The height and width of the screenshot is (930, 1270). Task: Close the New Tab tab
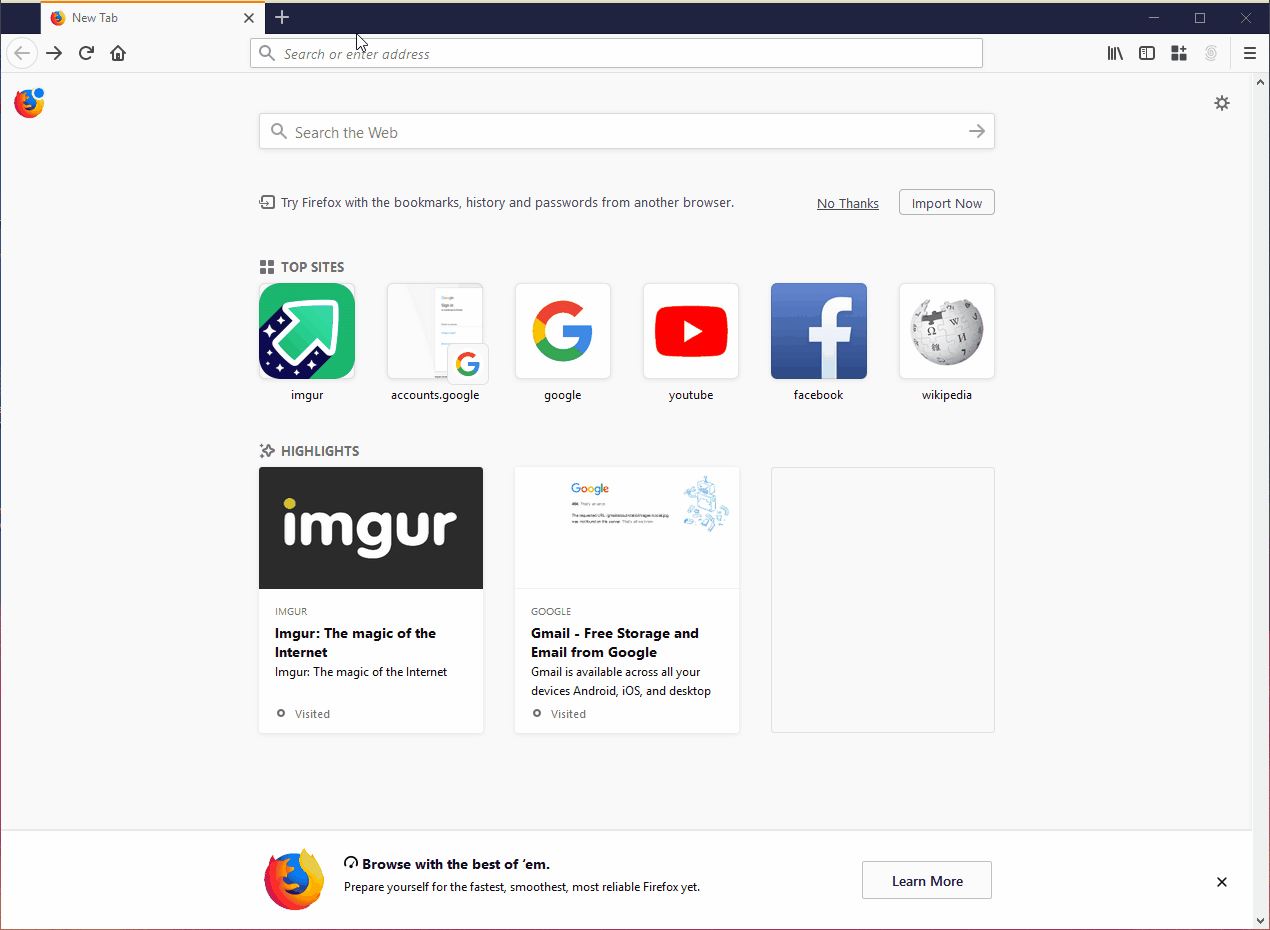(249, 18)
